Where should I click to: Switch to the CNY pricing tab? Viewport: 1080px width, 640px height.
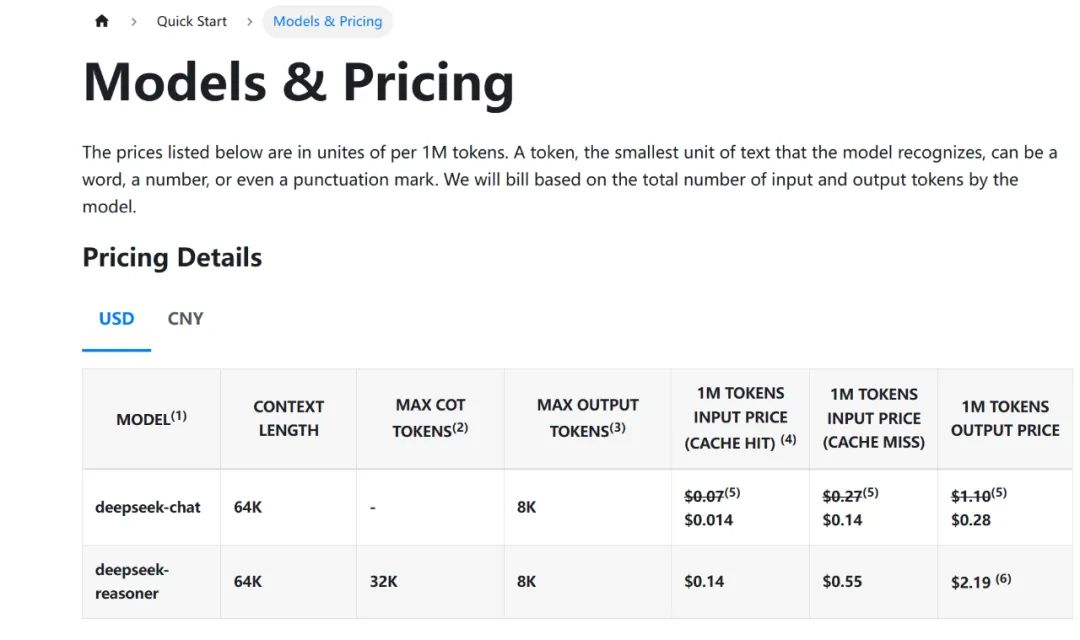(x=185, y=318)
